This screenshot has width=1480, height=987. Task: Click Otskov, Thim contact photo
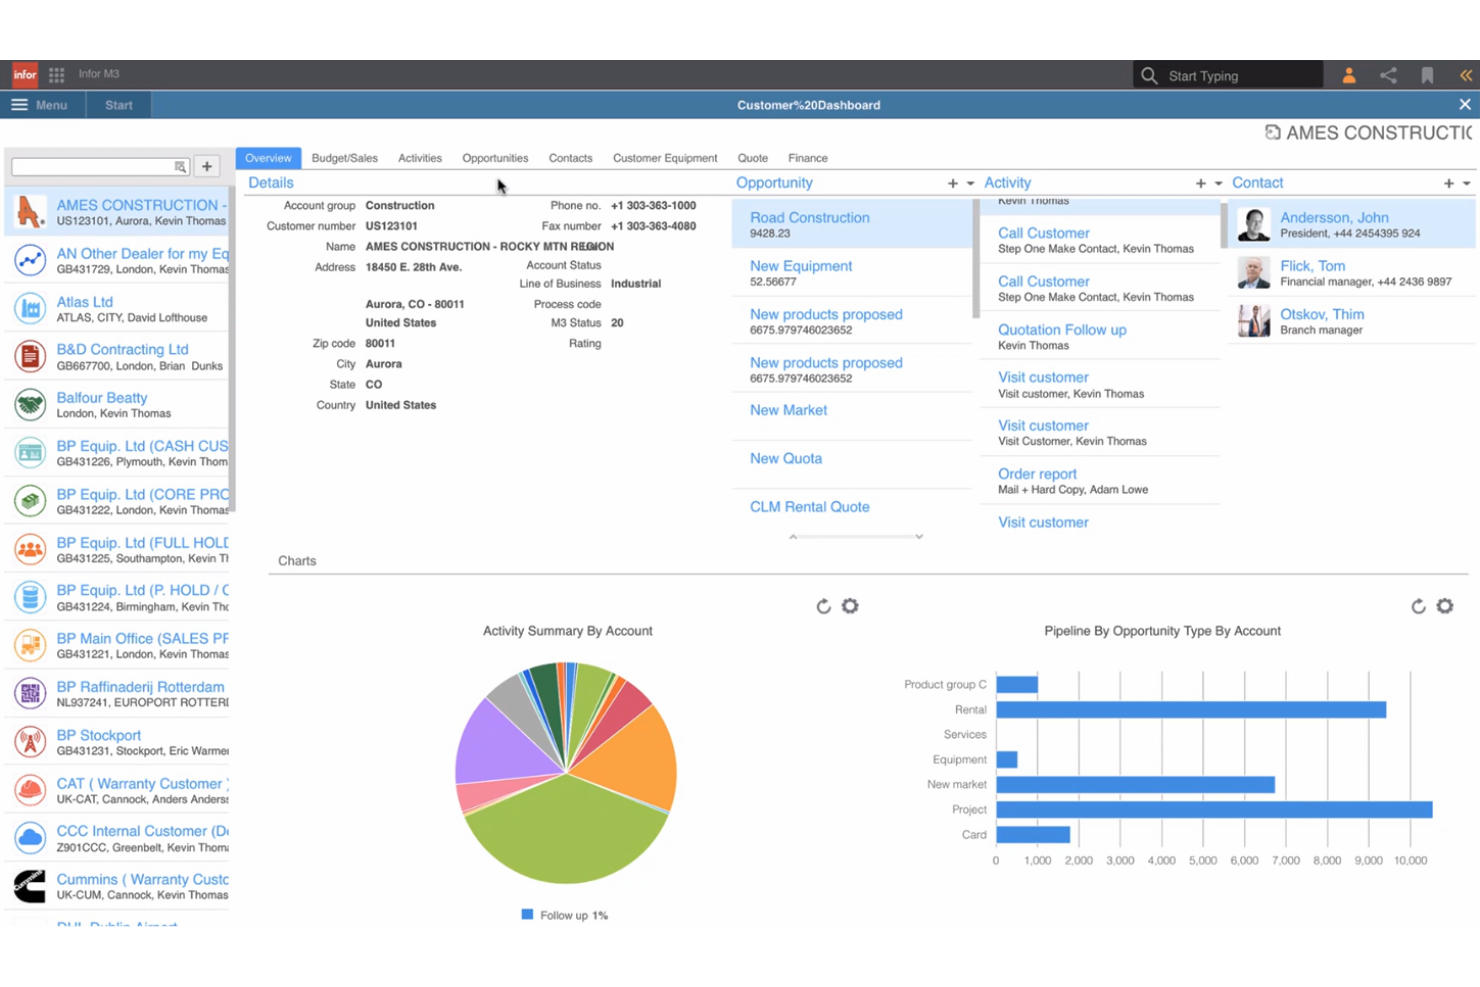pos(1254,321)
